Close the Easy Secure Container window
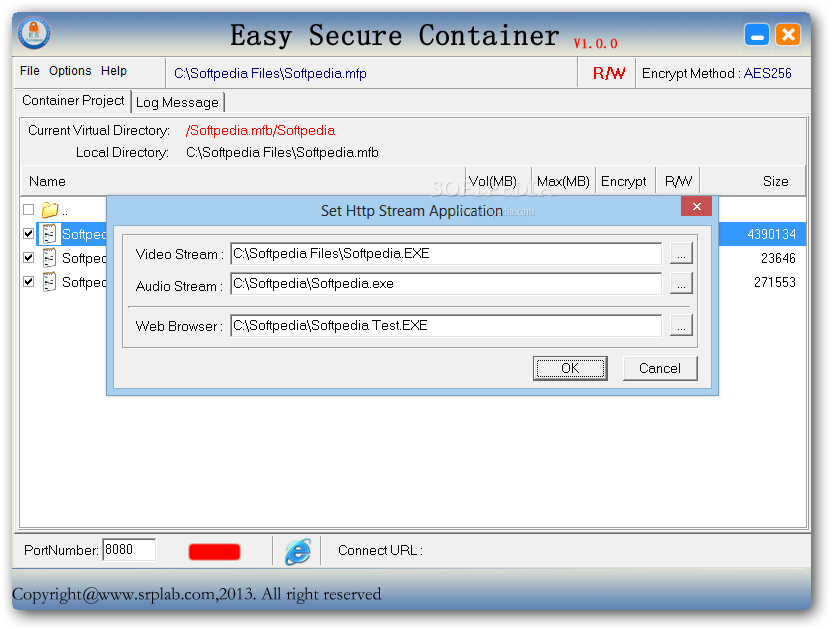Image resolution: width=831 pixels, height=630 pixels. pos(788,35)
